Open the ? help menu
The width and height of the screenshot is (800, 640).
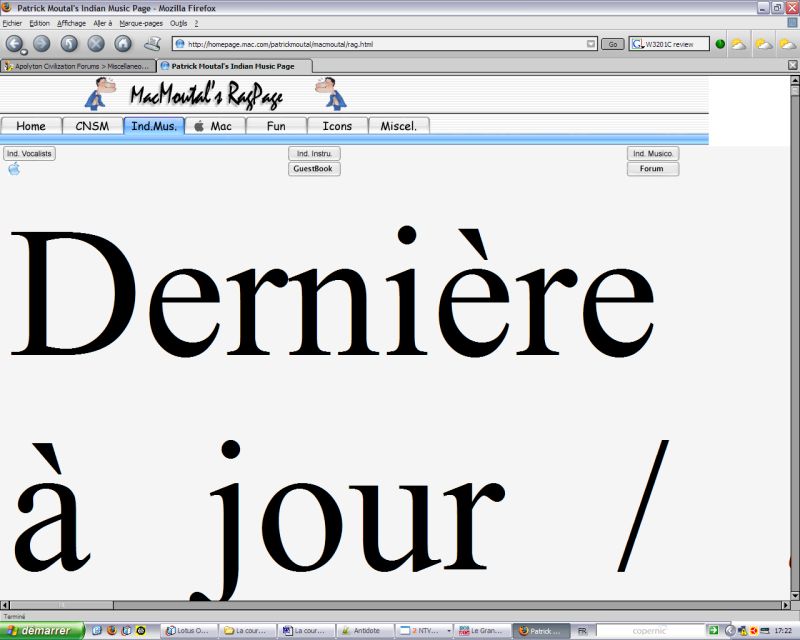click(196, 23)
